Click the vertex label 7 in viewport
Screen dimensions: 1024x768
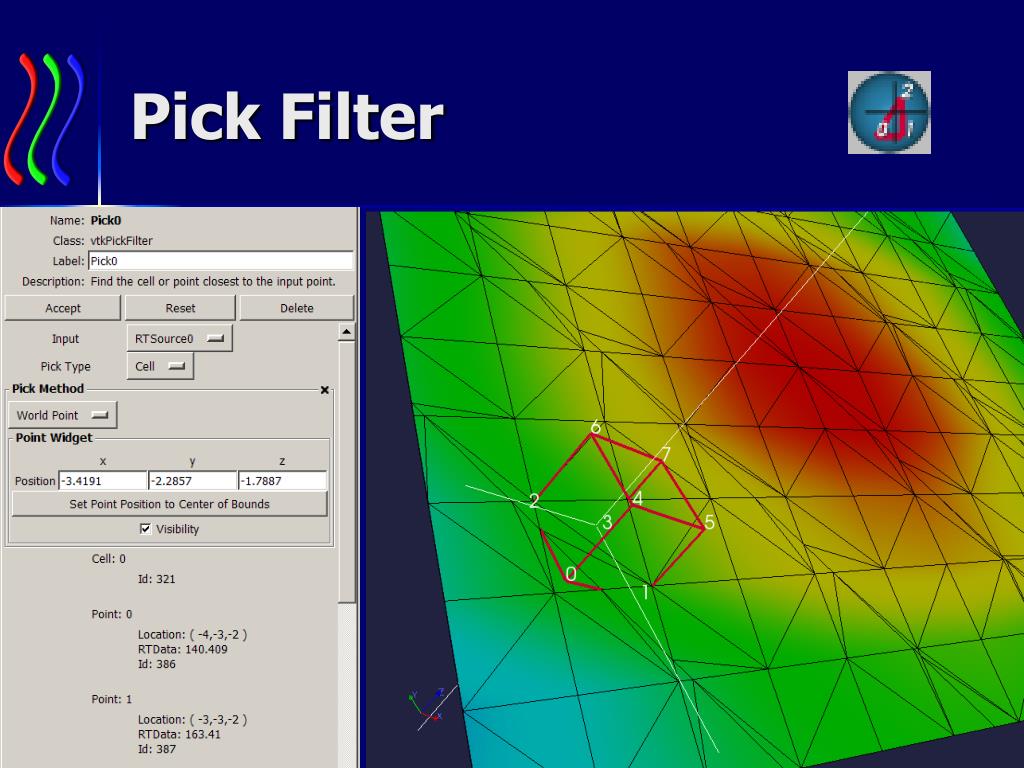click(x=665, y=453)
